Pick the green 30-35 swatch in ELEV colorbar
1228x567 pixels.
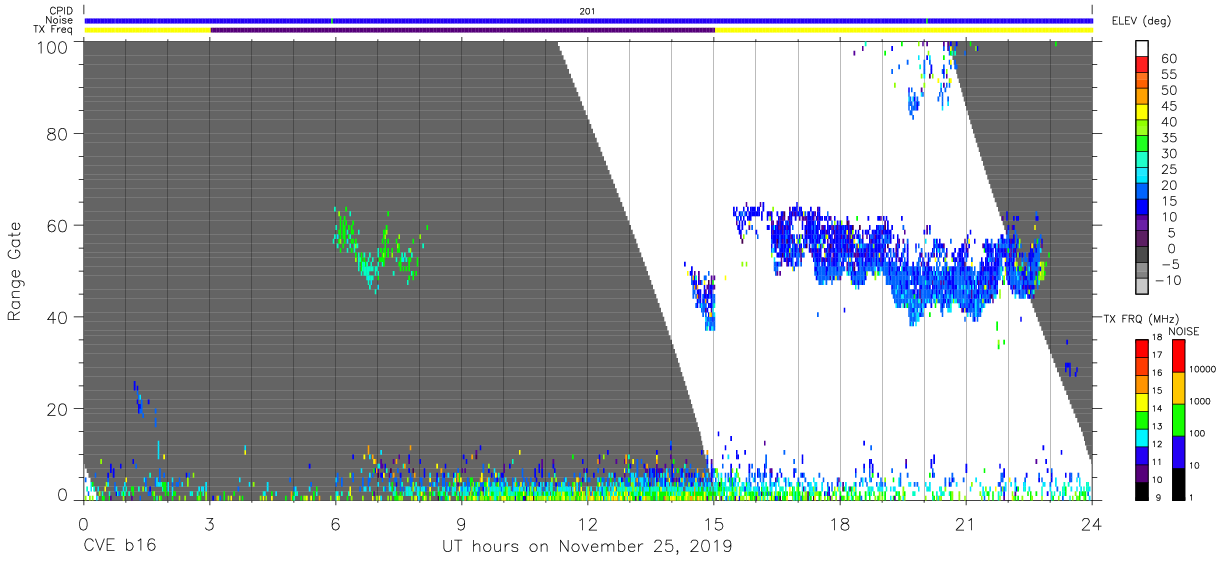coord(1143,145)
